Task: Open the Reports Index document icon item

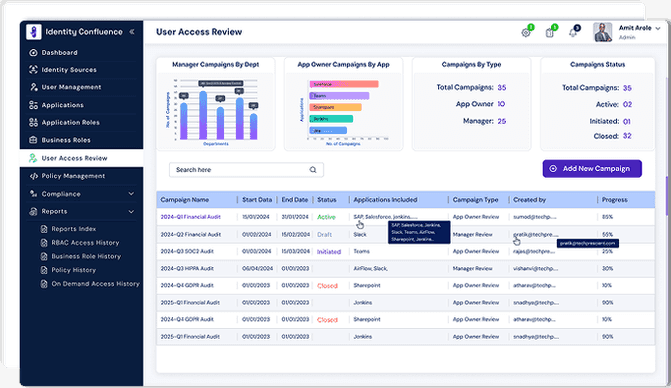Action: [x=44, y=229]
